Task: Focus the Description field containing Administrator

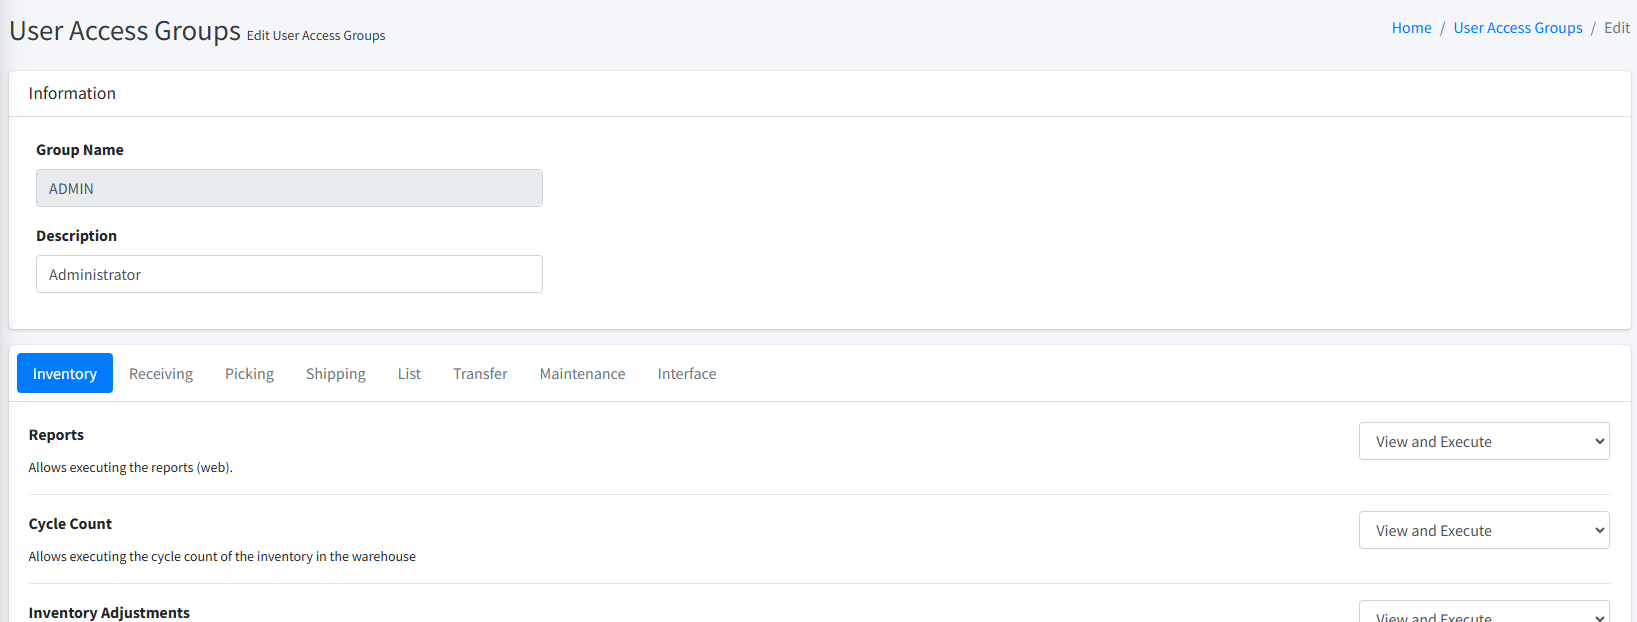Action: [x=289, y=274]
